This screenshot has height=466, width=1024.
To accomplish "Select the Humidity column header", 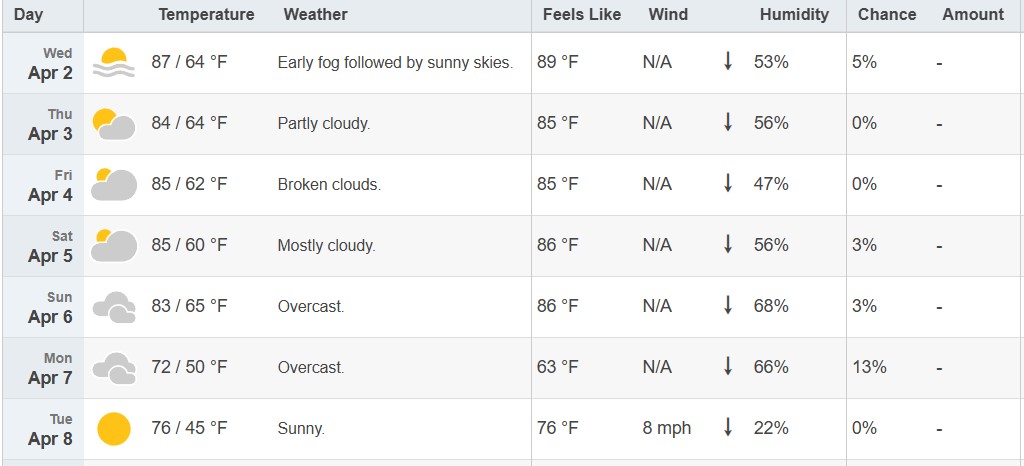I will (x=794, y=14).
